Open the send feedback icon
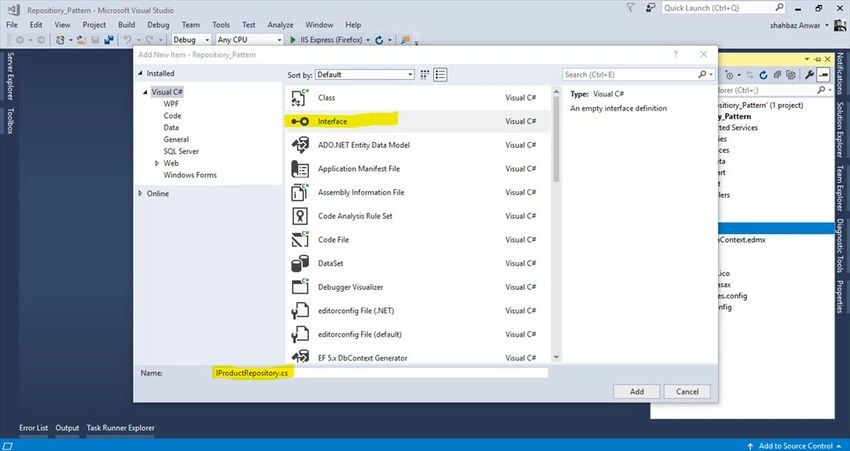 [650, 8]
